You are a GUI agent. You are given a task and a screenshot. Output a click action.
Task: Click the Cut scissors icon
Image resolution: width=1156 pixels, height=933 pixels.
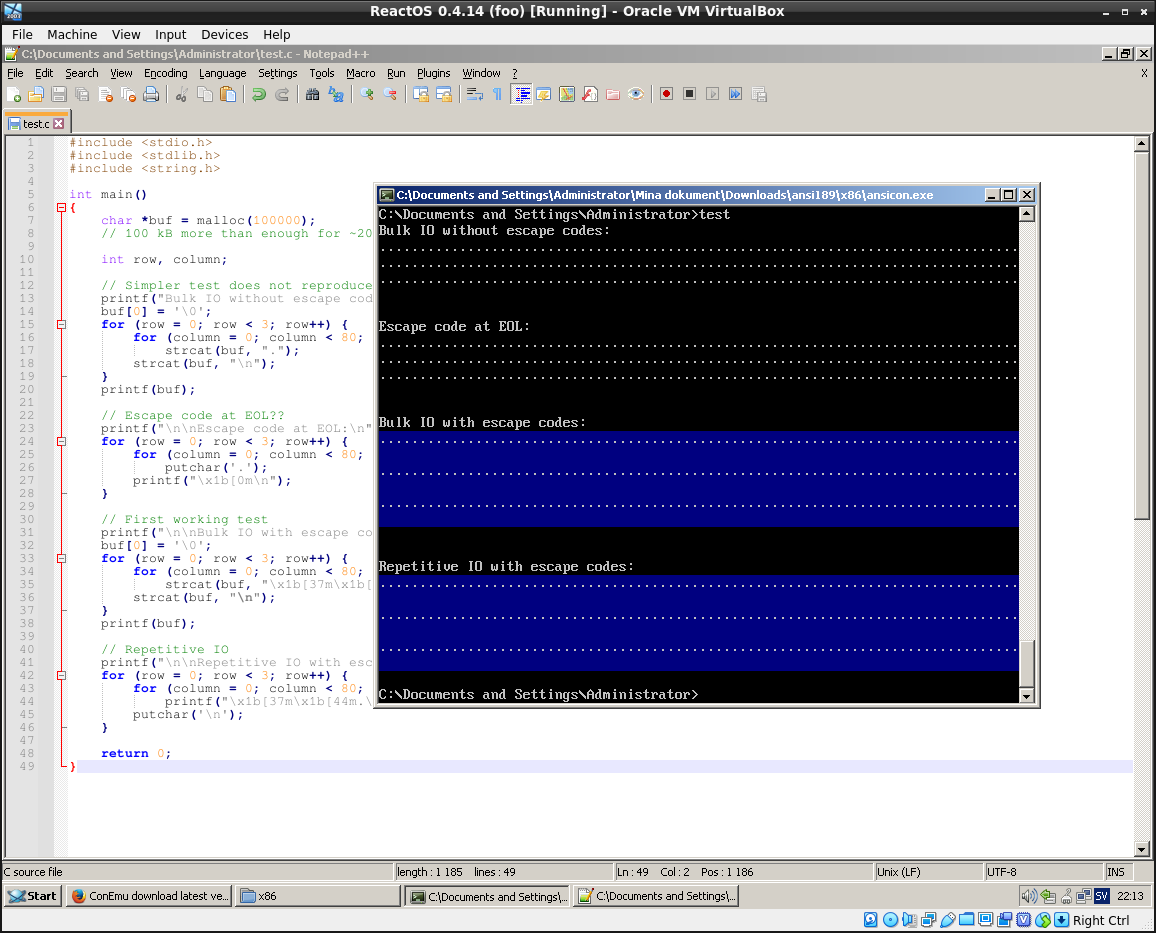181,94
